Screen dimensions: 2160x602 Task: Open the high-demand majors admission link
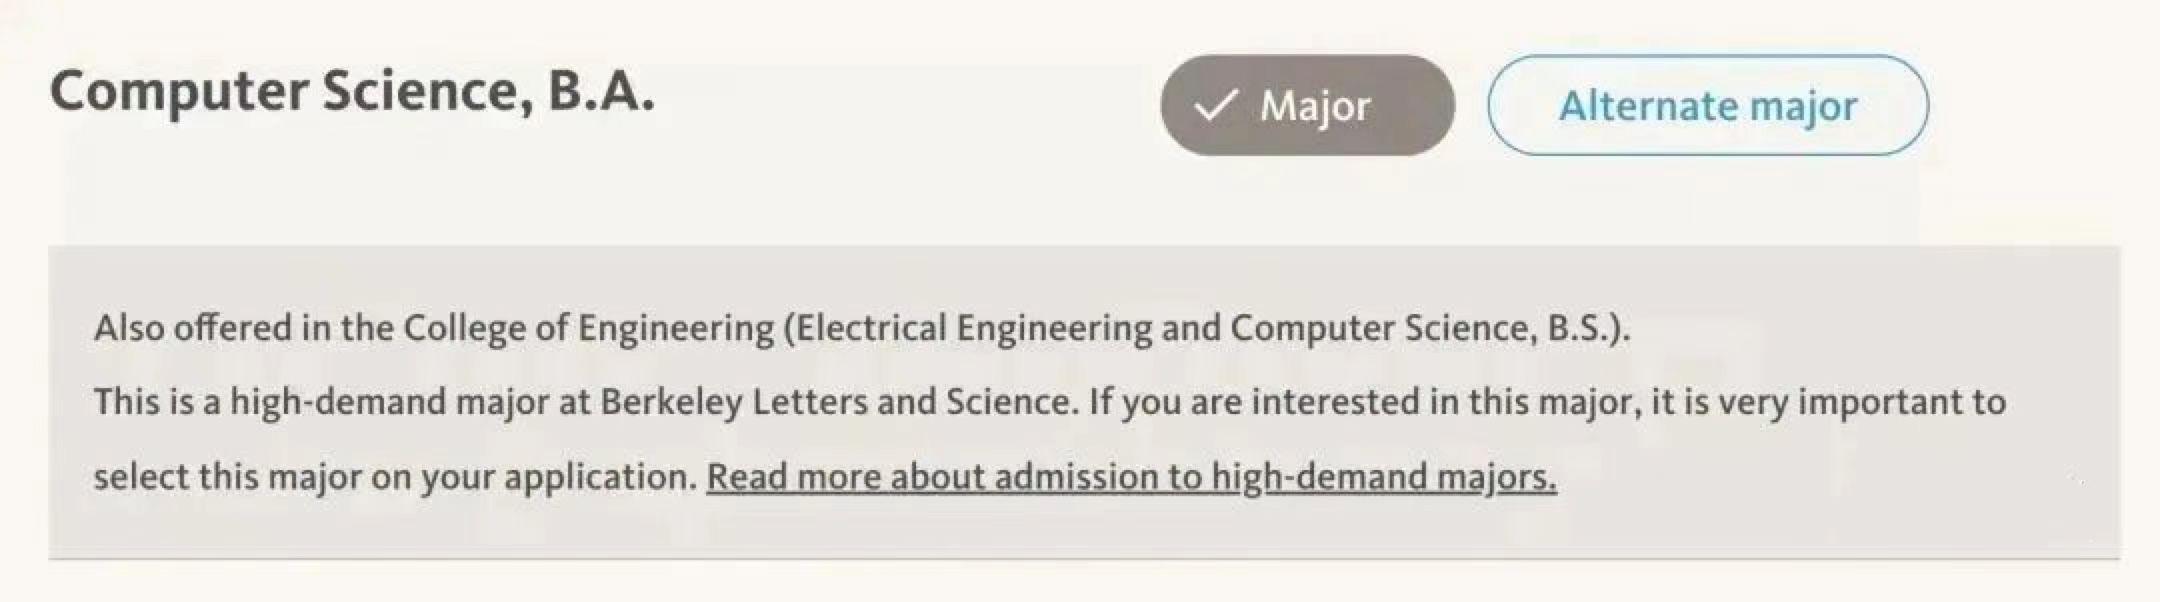click(1130, 477)
